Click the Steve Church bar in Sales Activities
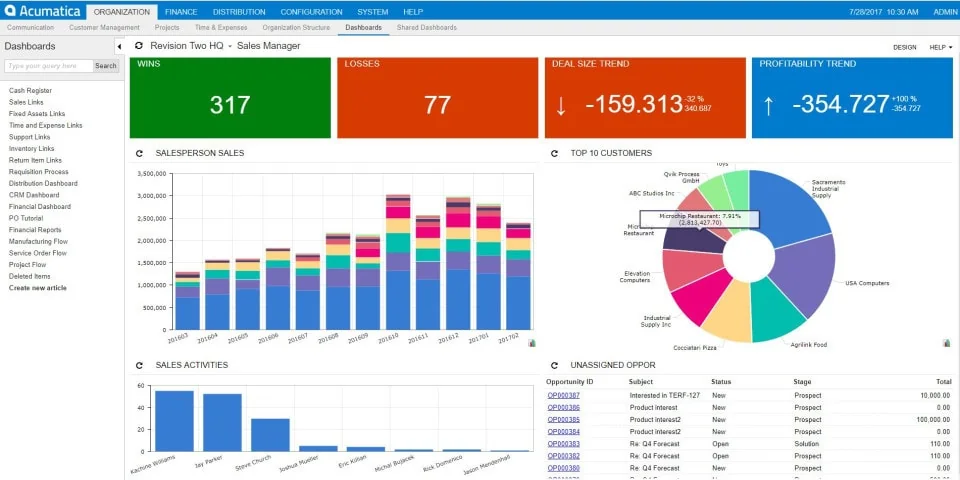Screen dimensions: 960x480 click(270, 435)
